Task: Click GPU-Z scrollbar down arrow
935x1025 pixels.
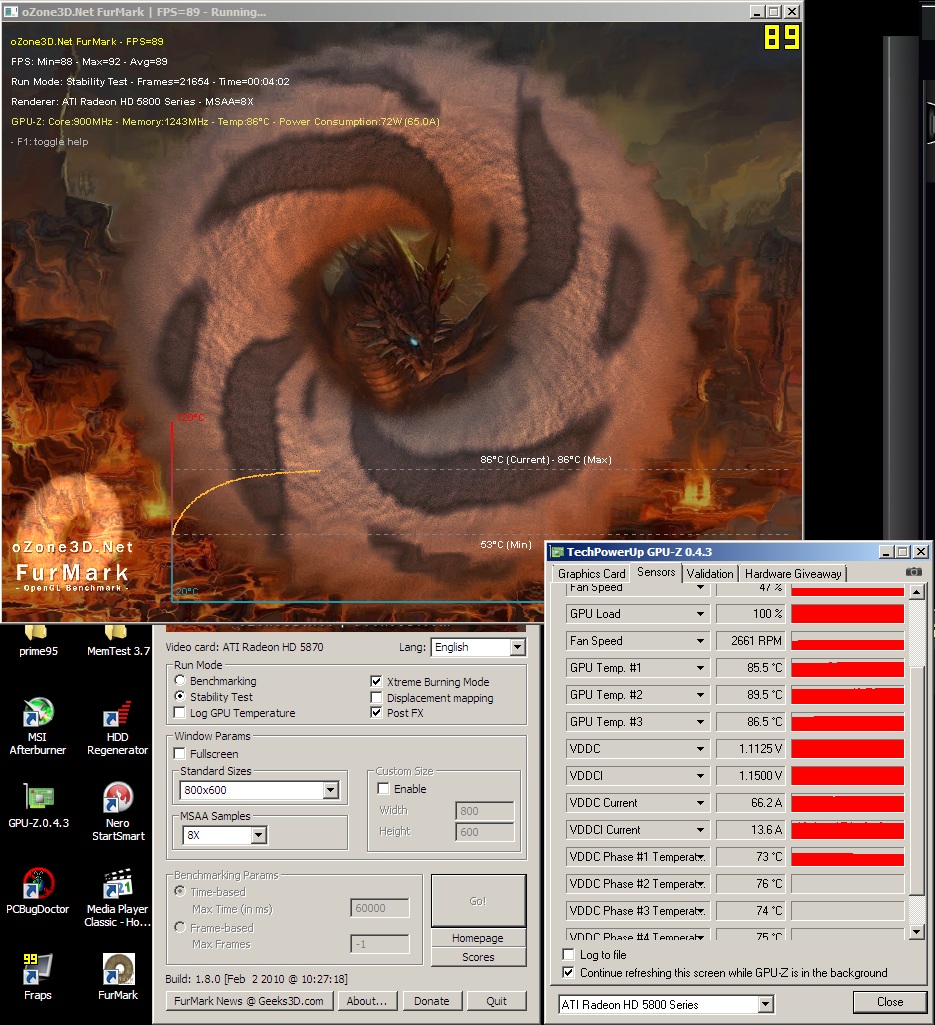Action: (x=917, y=932)
